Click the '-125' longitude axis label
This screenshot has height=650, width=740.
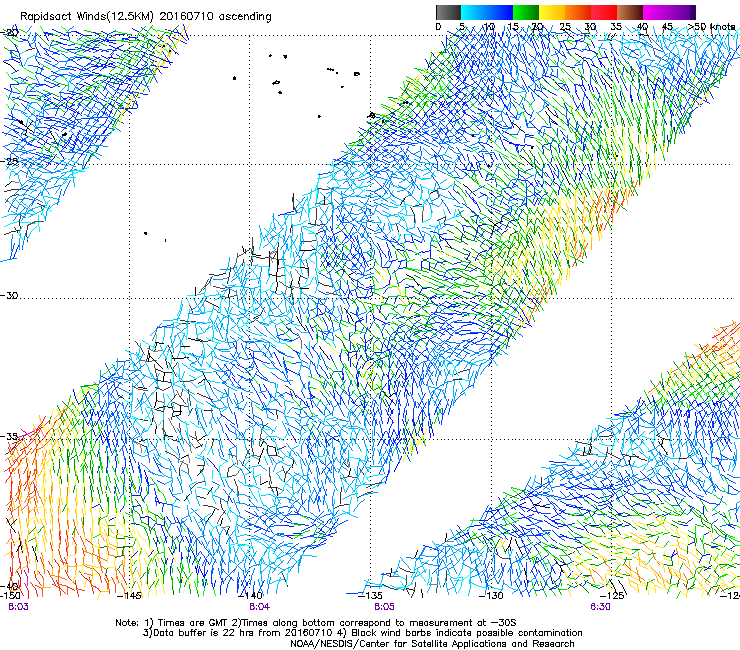[x=612, y=595]
